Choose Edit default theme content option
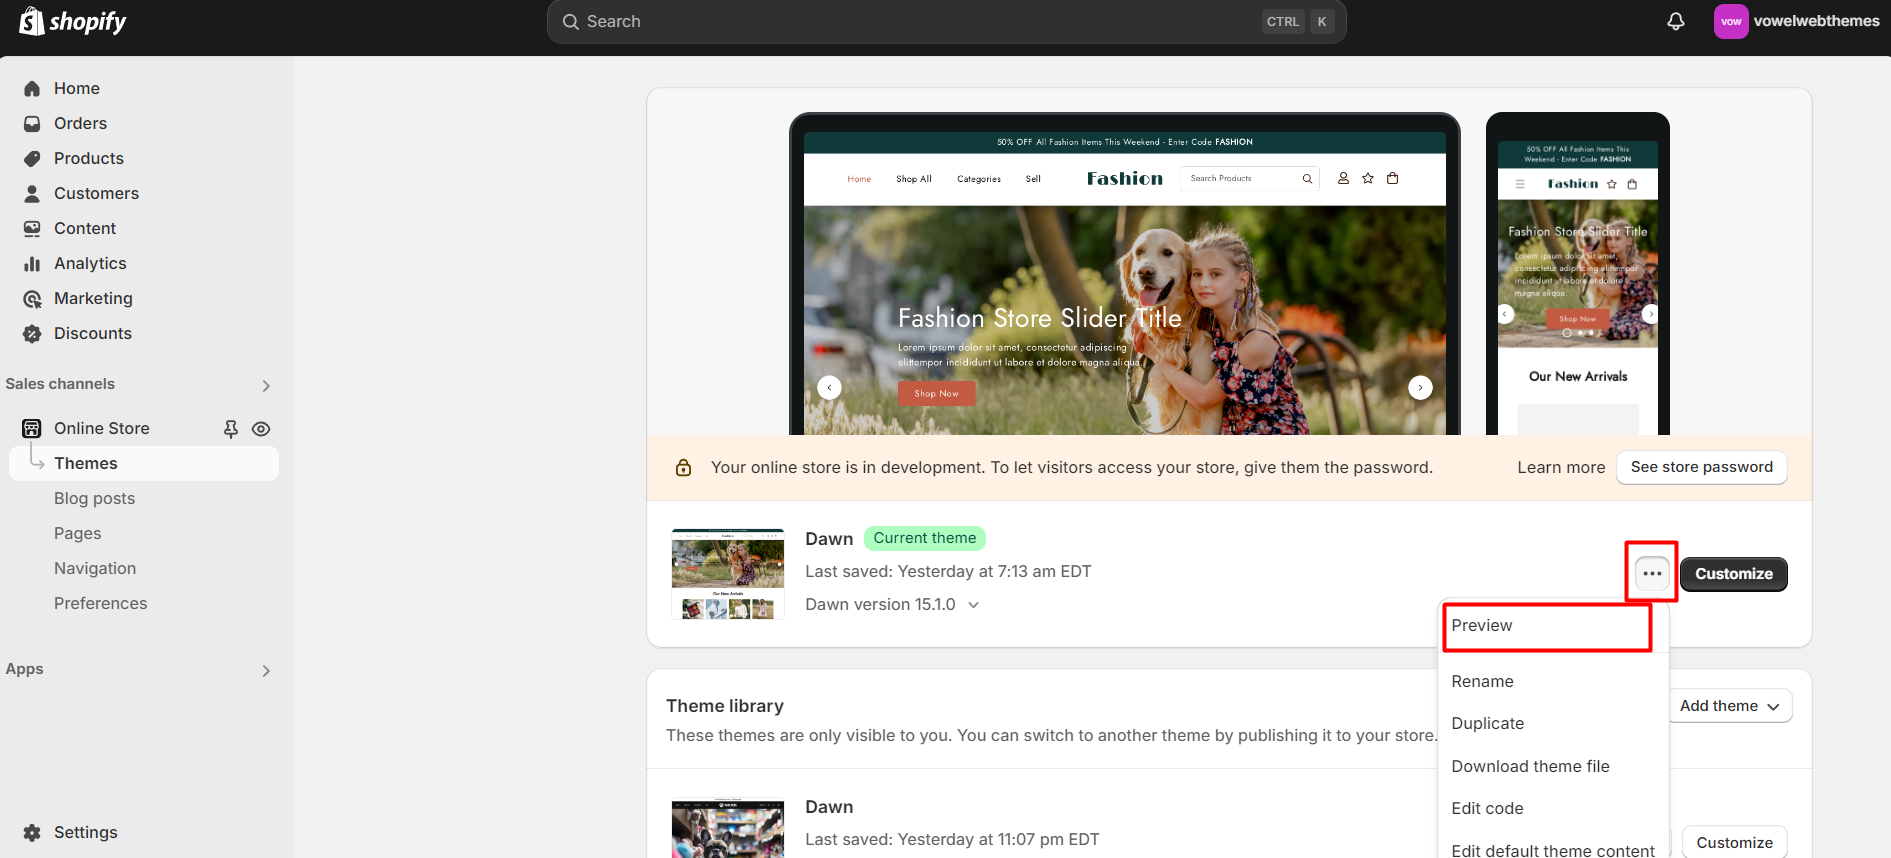The image size is (1891, 858). click(1553, 849)
